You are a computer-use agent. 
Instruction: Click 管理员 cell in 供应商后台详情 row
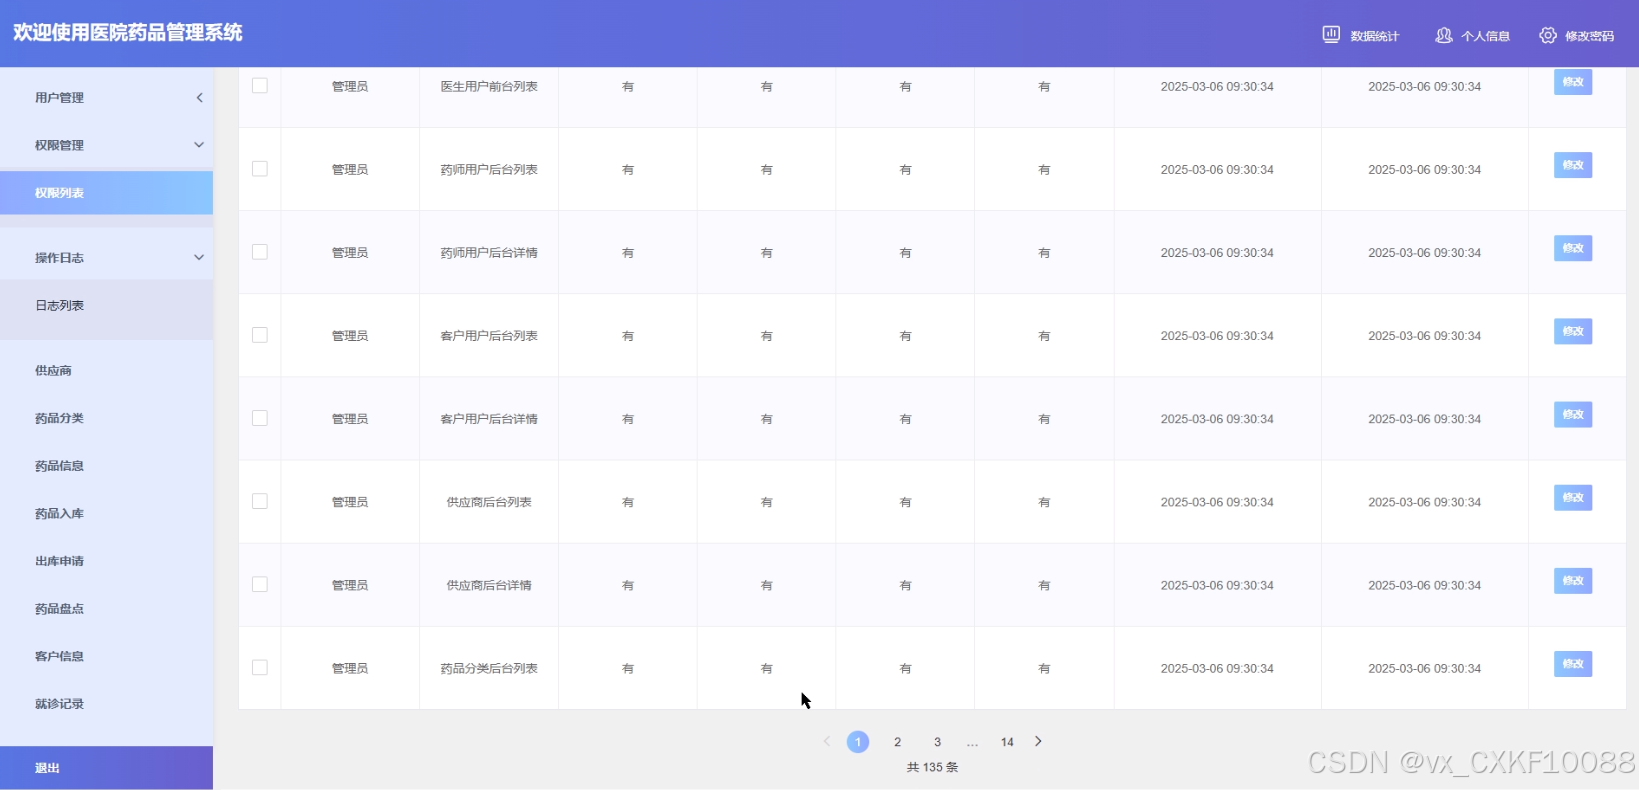click(350, 585)
